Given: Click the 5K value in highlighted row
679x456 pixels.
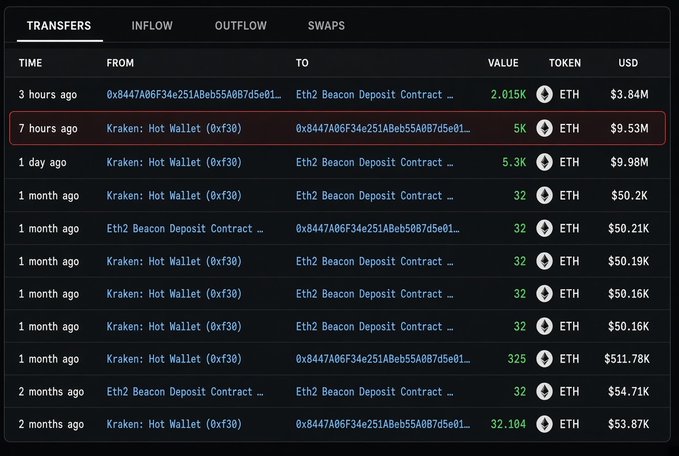Looking at the screenshot, I should pyautogui.click(x=520, y=128).
